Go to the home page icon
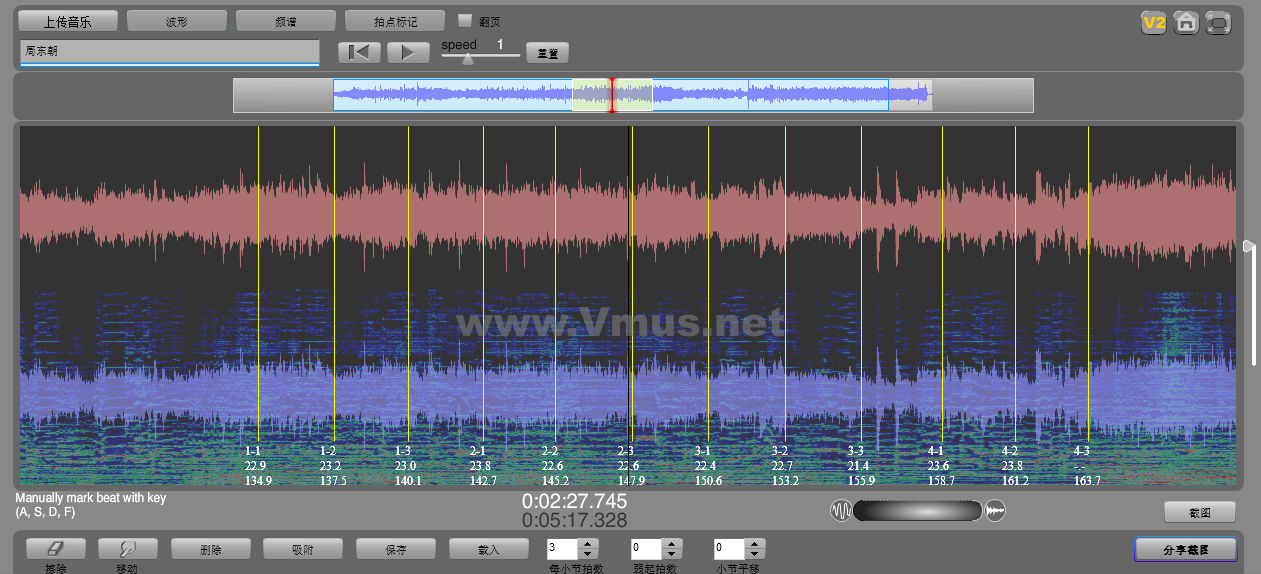The image size is (1261, 574). coord(1186,22)
